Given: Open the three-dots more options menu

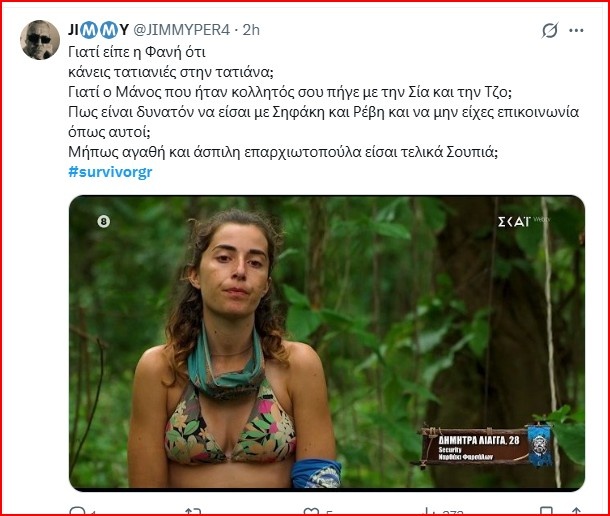Looking at the screenshot, I should tap(576, 31).
